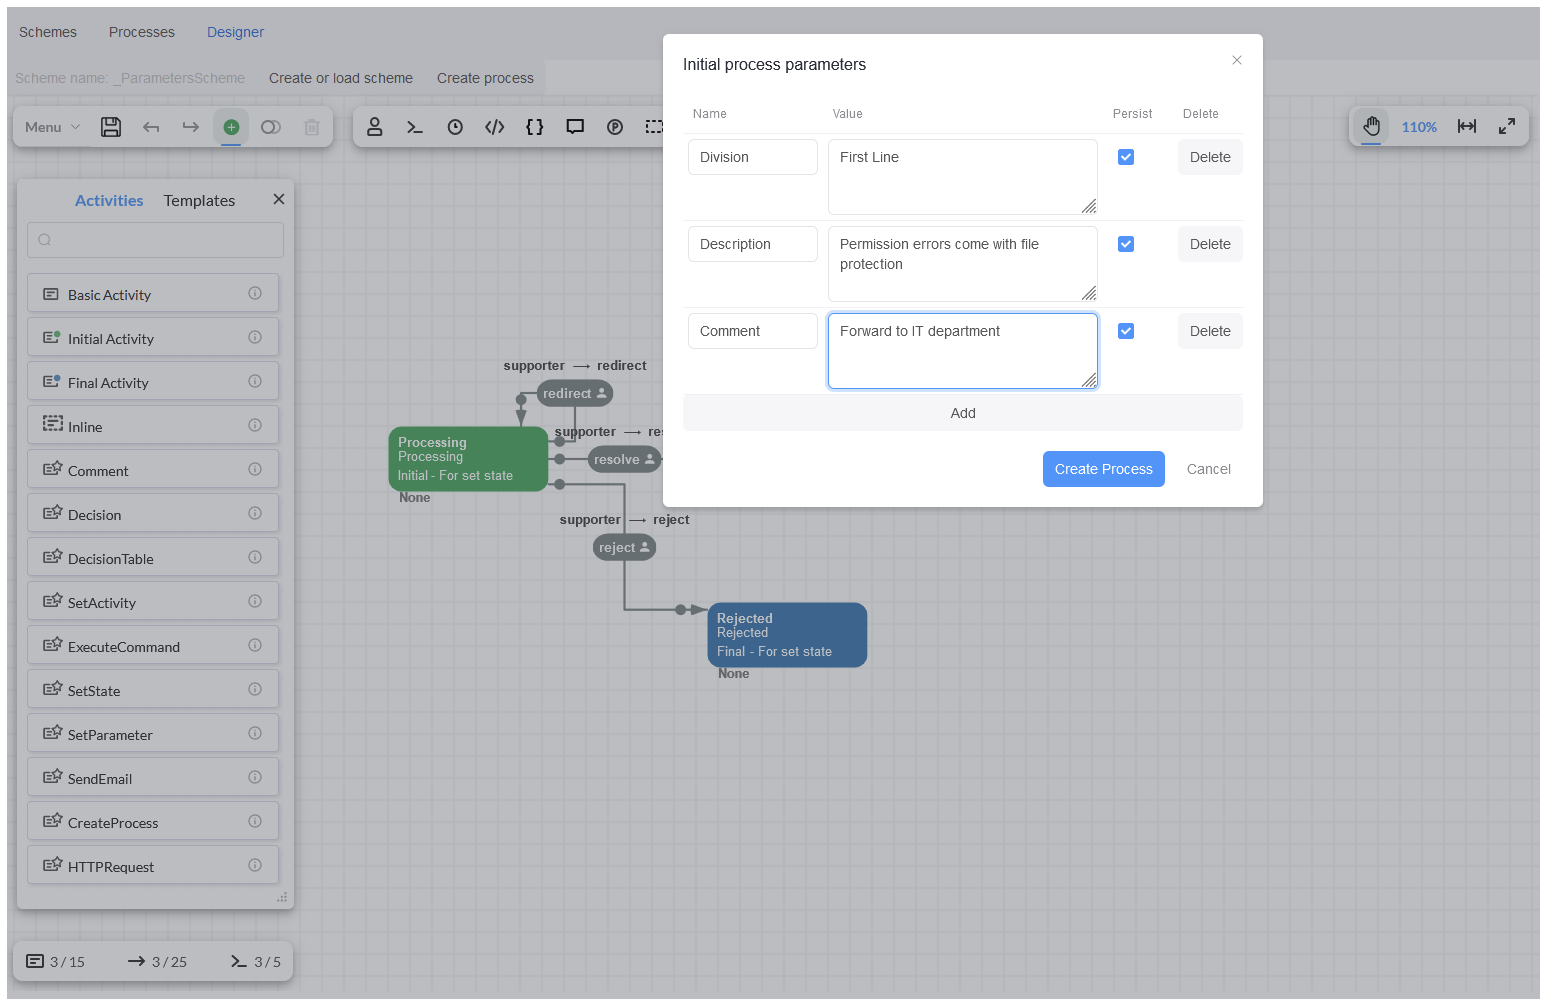The image size is (1548, 1006).
Task: Open the localization speech bubble icon
Action: coord(575,127)
